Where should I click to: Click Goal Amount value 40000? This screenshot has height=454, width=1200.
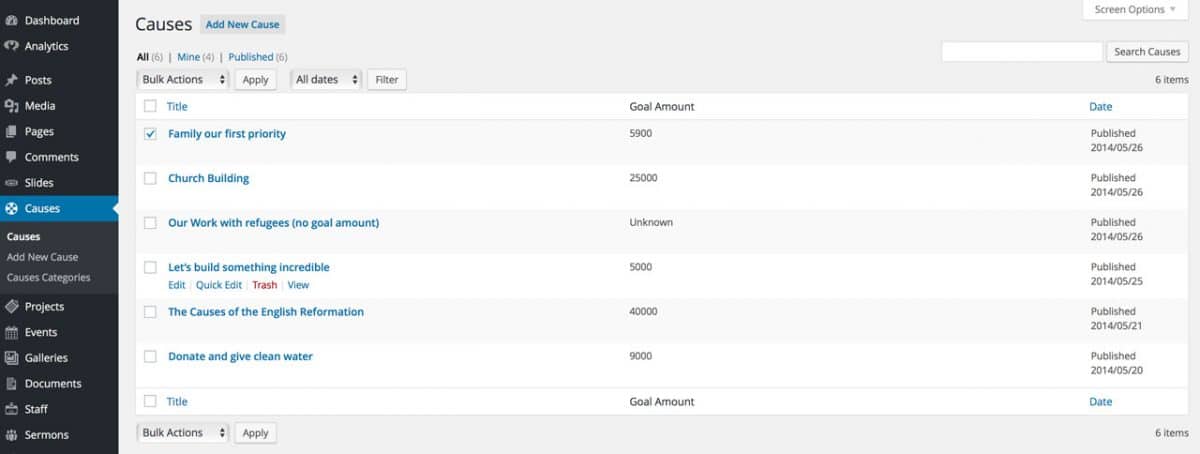pyautogui.click(x=643, y=311)
